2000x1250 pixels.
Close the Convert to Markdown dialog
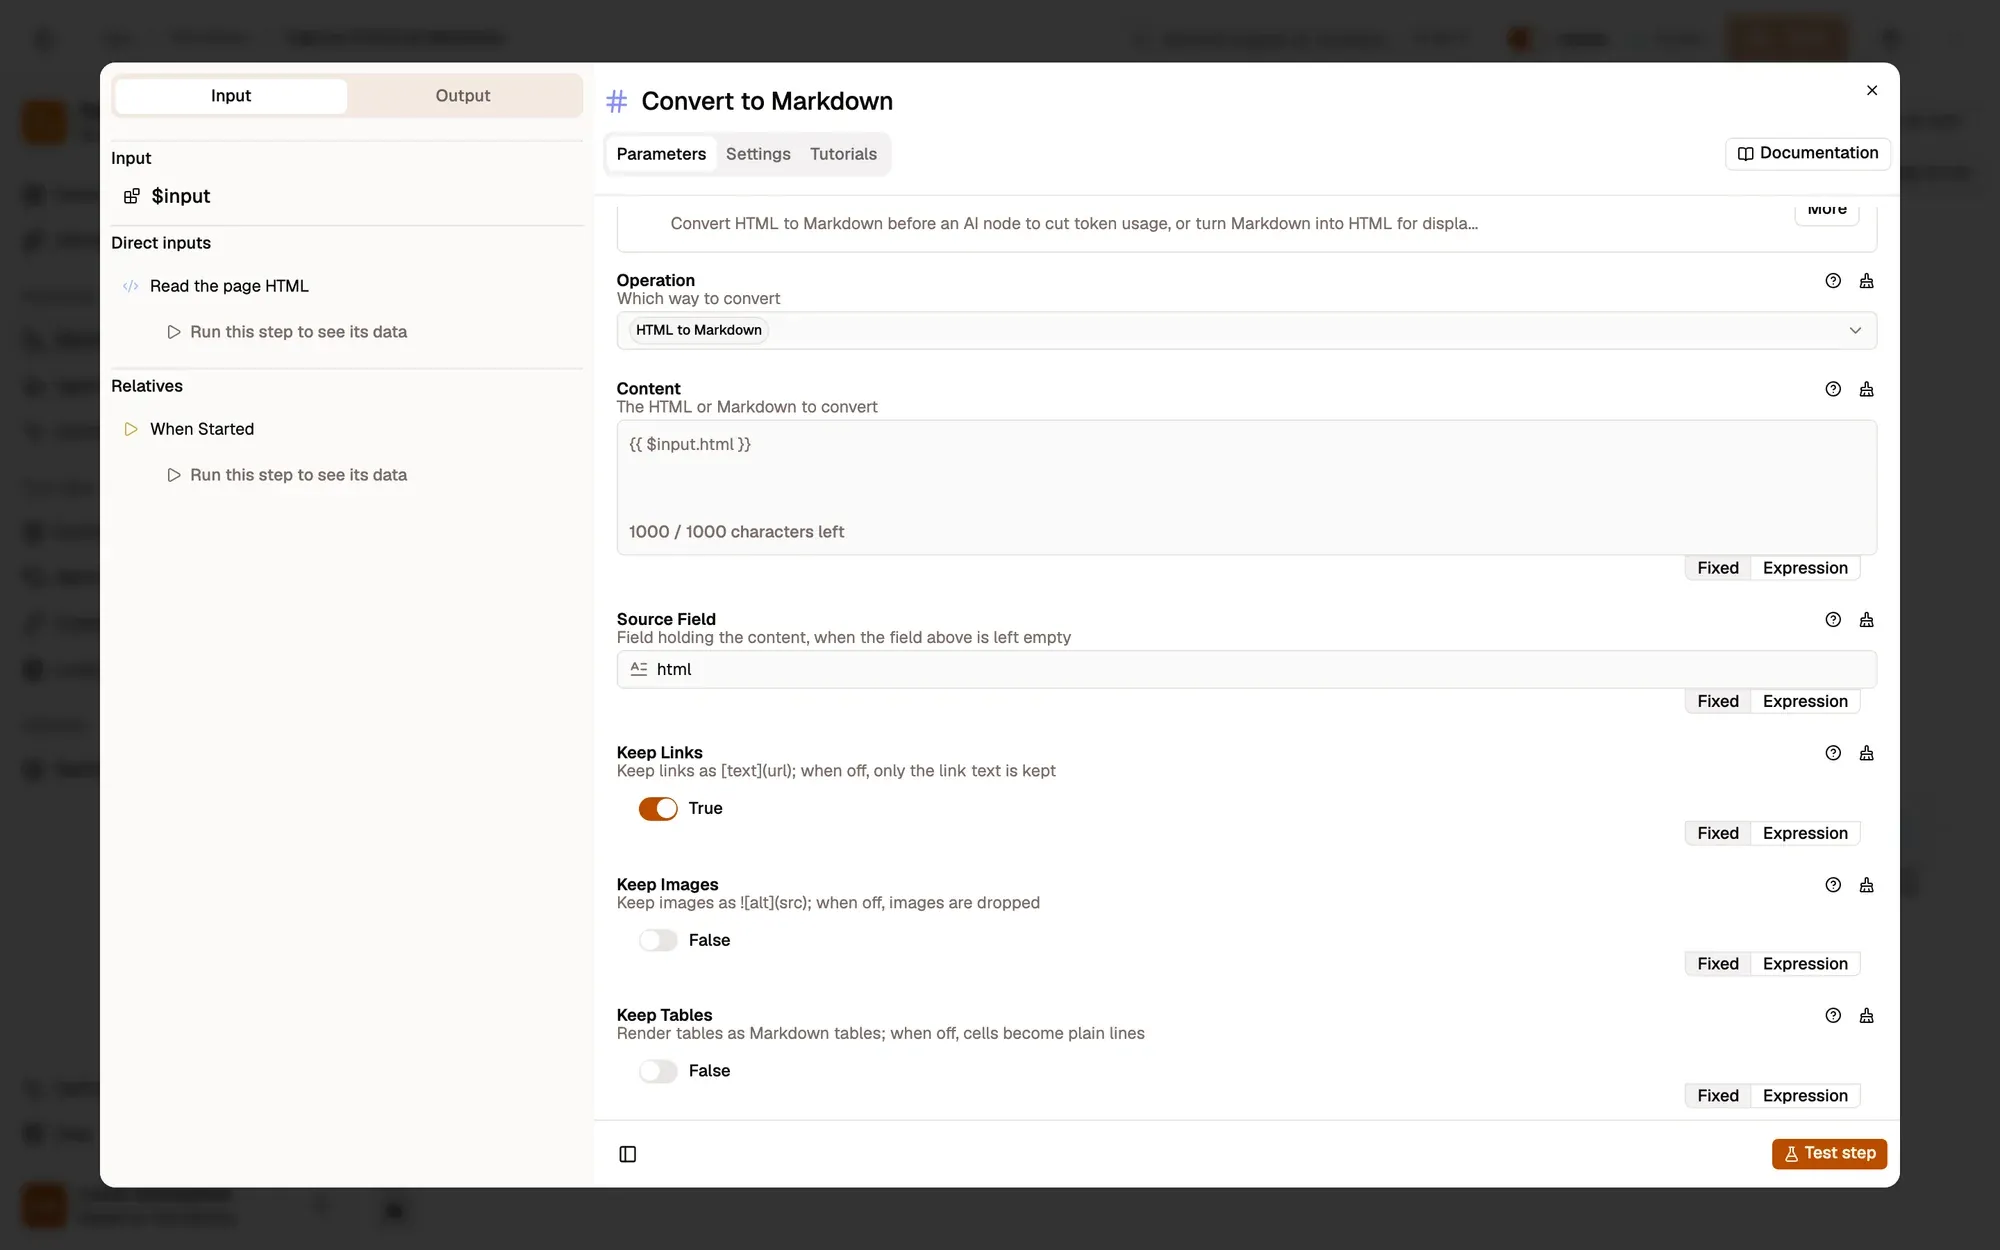pyautogui.click(x=1872, y=90)
